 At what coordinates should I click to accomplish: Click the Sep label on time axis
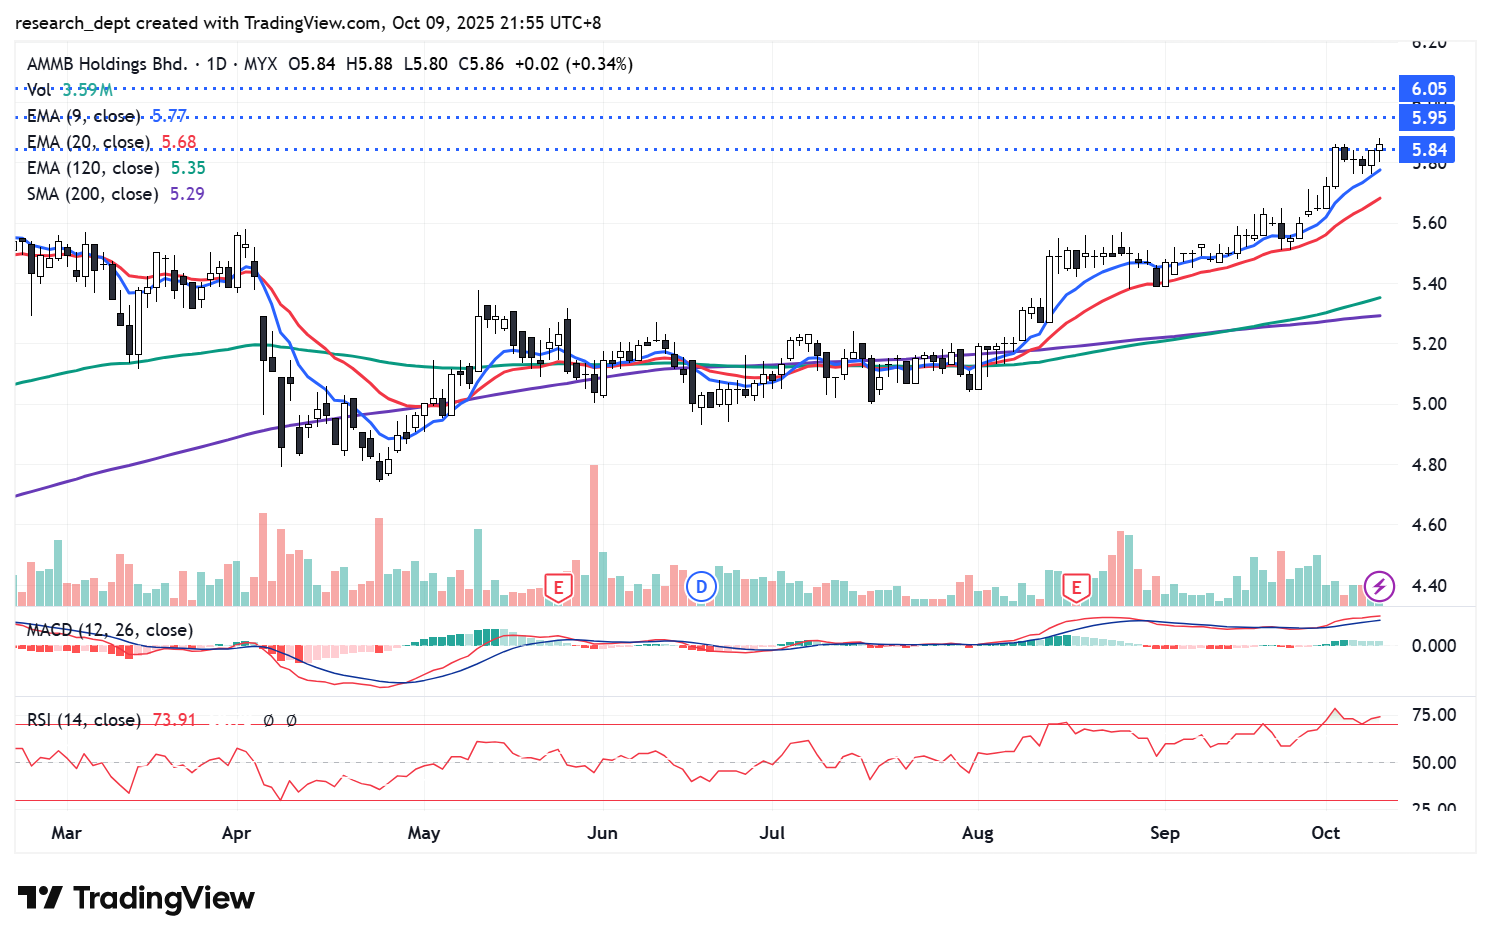[1164, 833]
